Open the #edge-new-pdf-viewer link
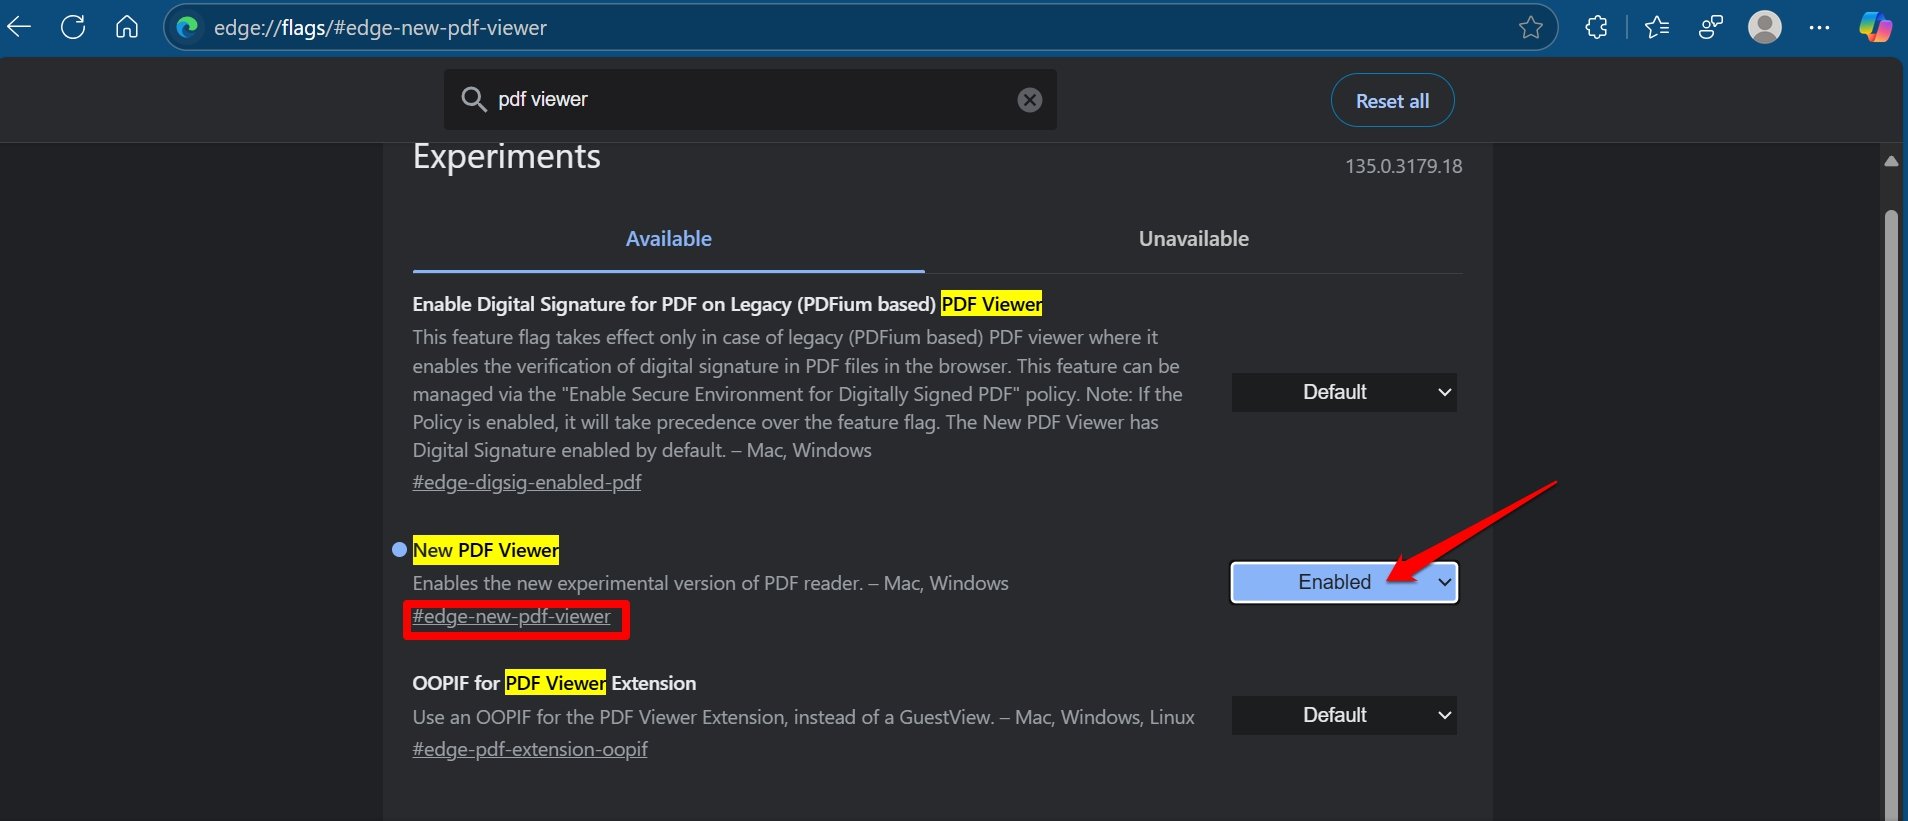 pyautogui.click(x=511, y=617)
